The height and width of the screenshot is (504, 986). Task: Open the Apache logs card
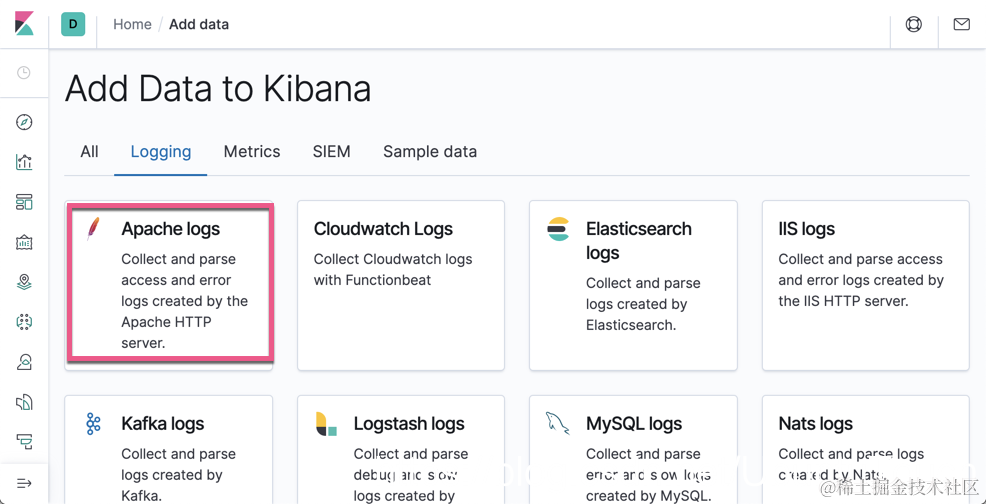[x=170, y=284]
